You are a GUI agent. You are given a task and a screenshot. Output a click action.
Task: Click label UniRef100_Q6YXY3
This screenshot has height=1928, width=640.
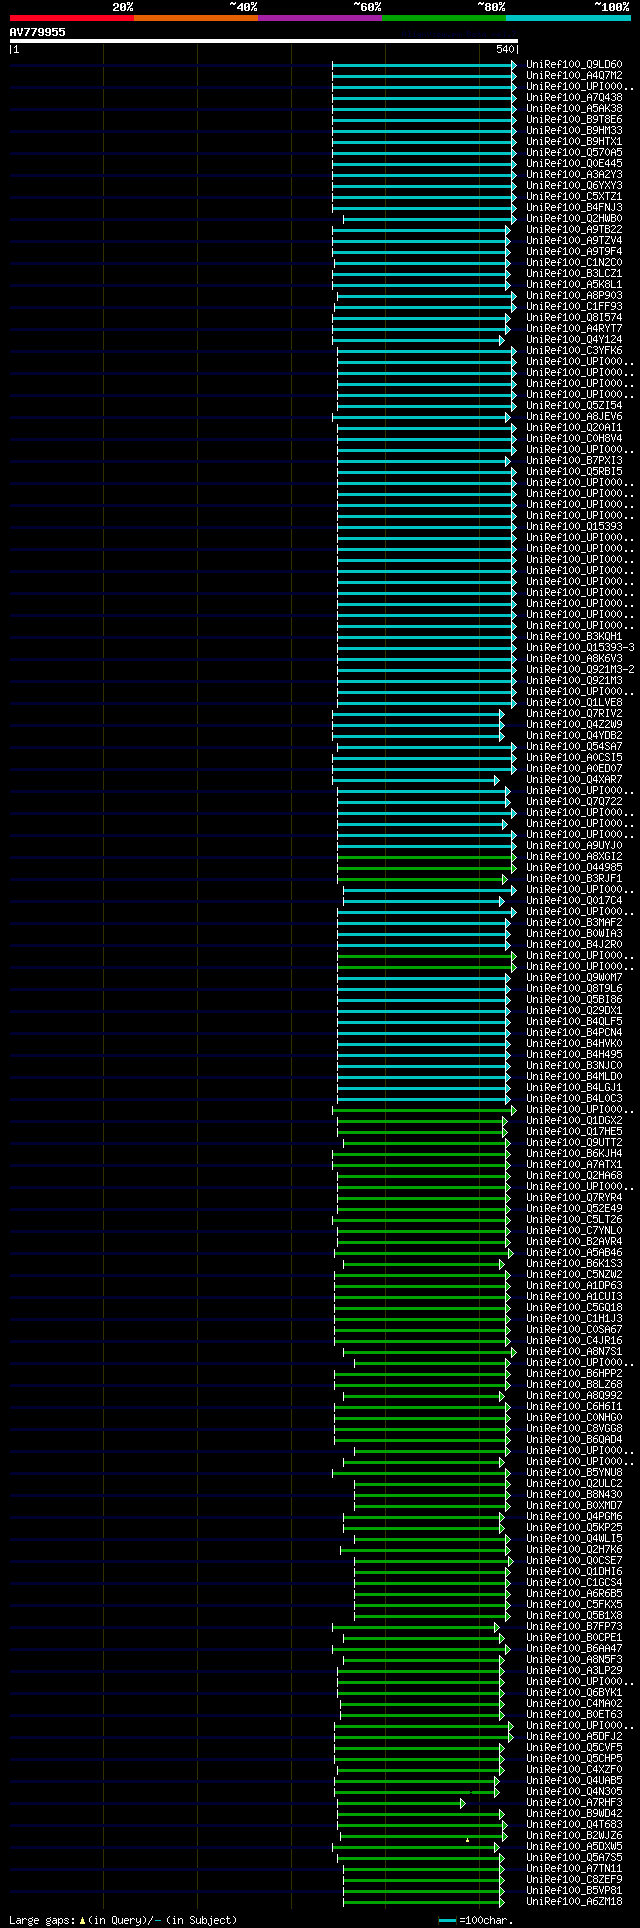(574, 186)
